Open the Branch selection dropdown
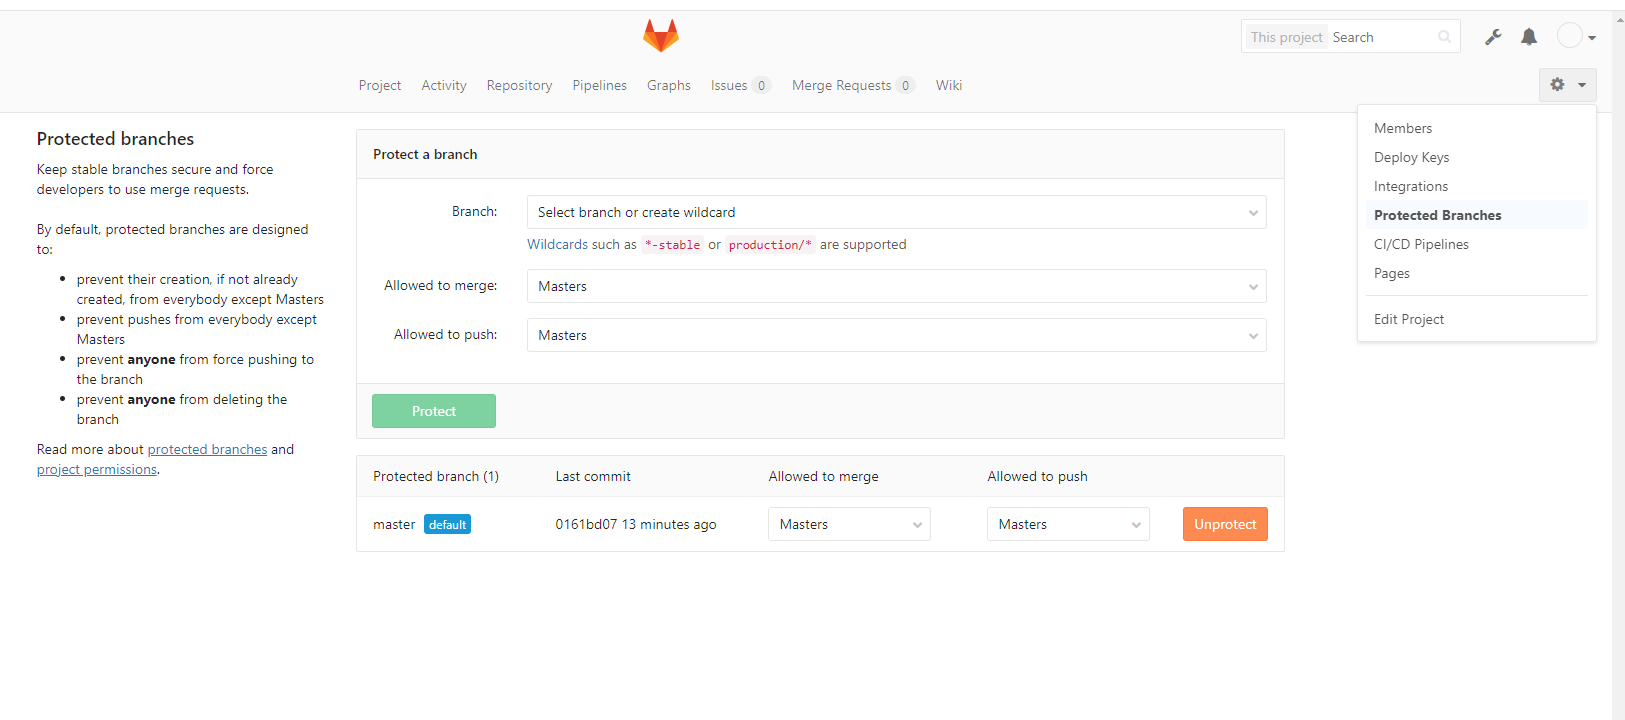The height and width of the screenshot is (720, 1625). pyautogui.click(x=896, y=212)
